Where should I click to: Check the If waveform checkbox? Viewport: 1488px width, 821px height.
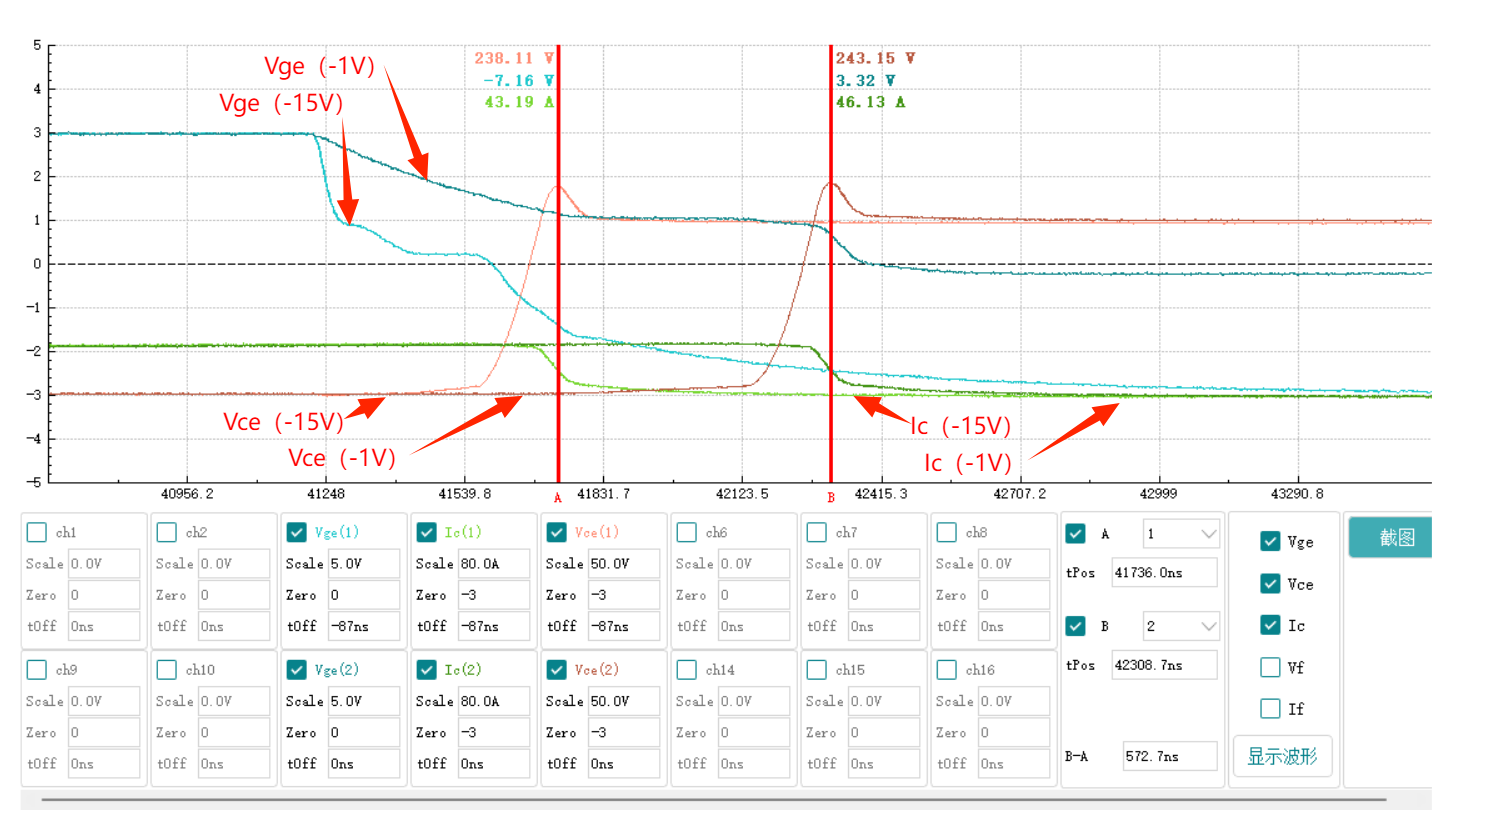(x=1270, y=709)
